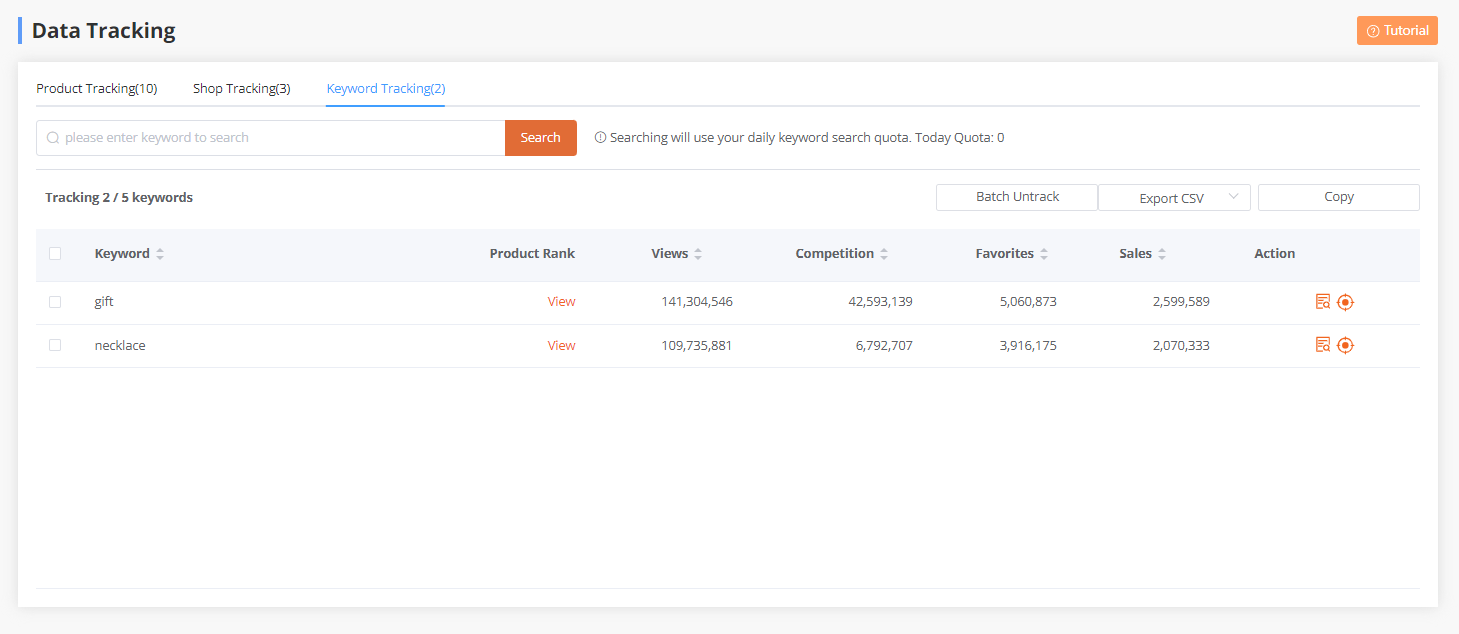Click the search magnifier in the keyword field
This screenshot has height=634, width=1459.
click(51, 137)
